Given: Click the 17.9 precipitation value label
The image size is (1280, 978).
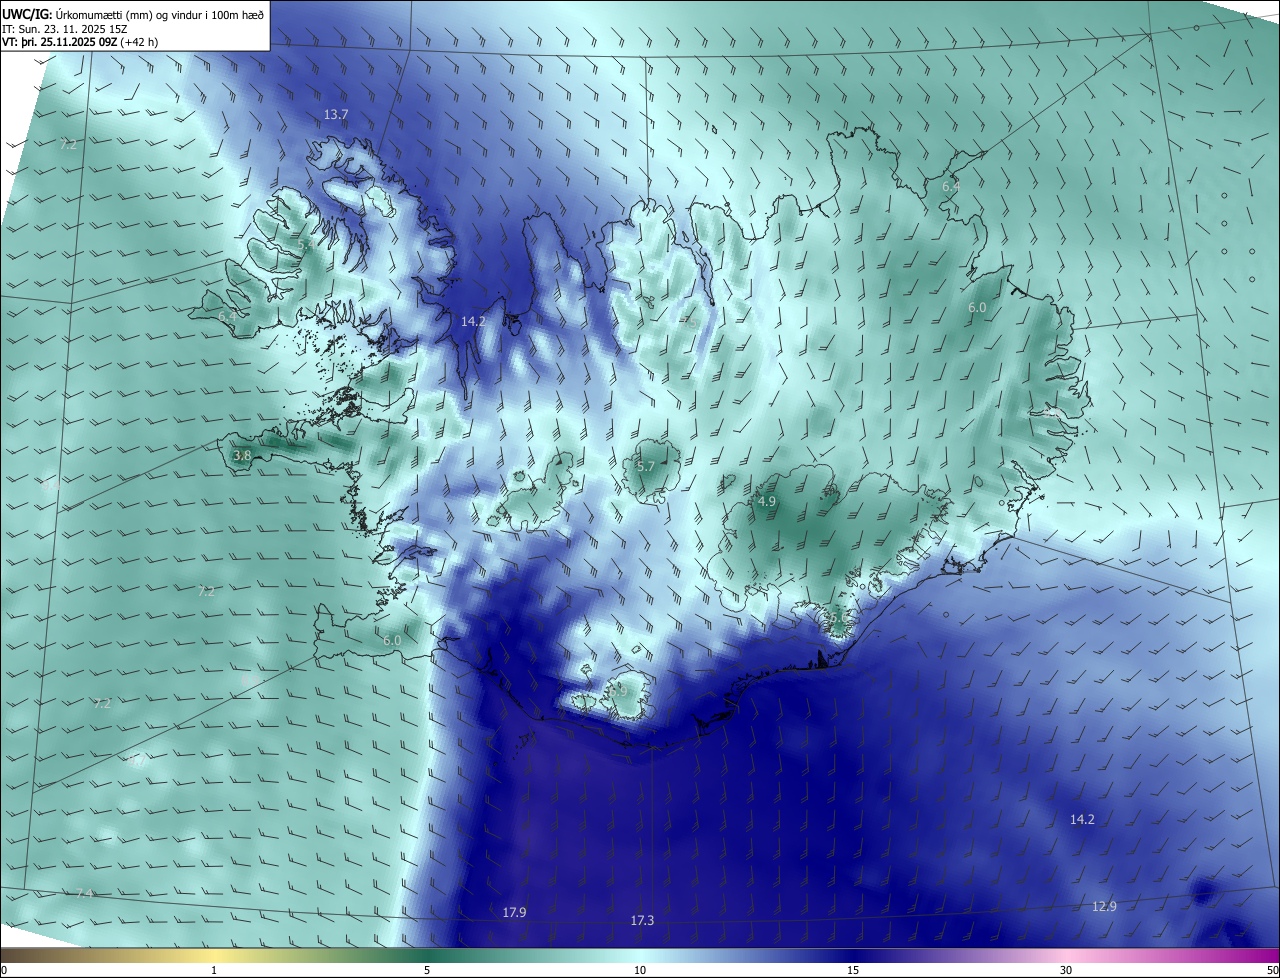Looking at the screenshot, I should [514, 912].
